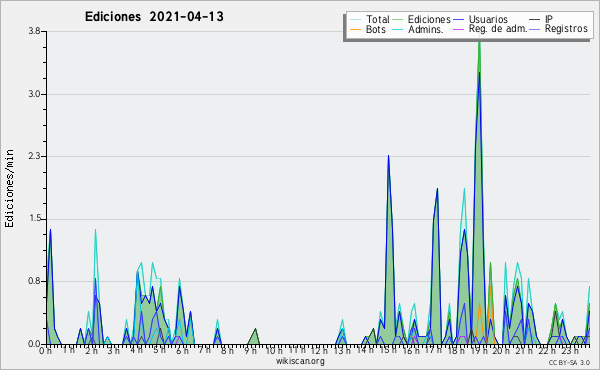
Task: Click the '4 h' x-axis label
Action: click(137, 350)
